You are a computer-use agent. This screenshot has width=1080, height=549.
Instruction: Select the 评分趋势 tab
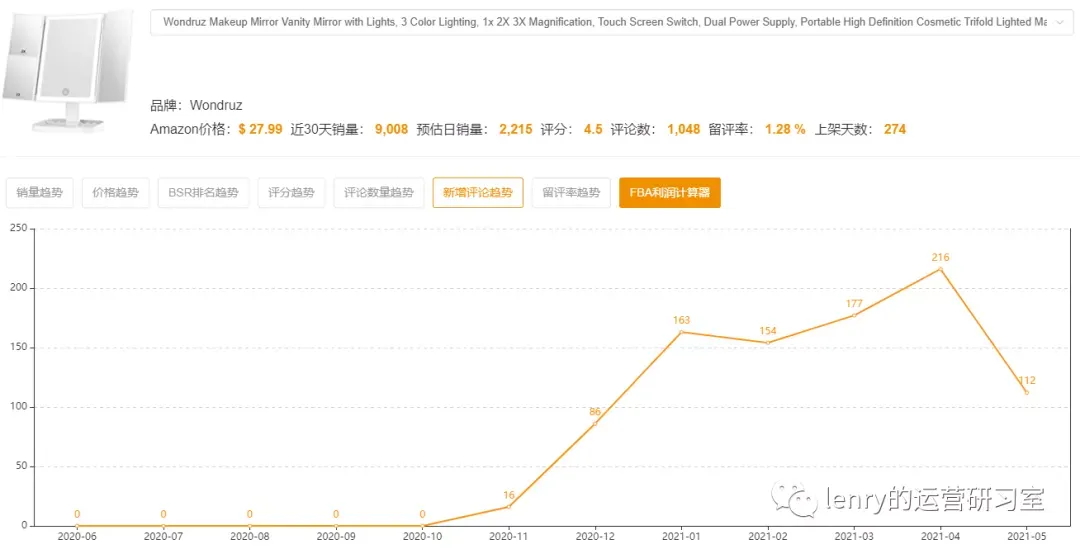click(291, 193)
